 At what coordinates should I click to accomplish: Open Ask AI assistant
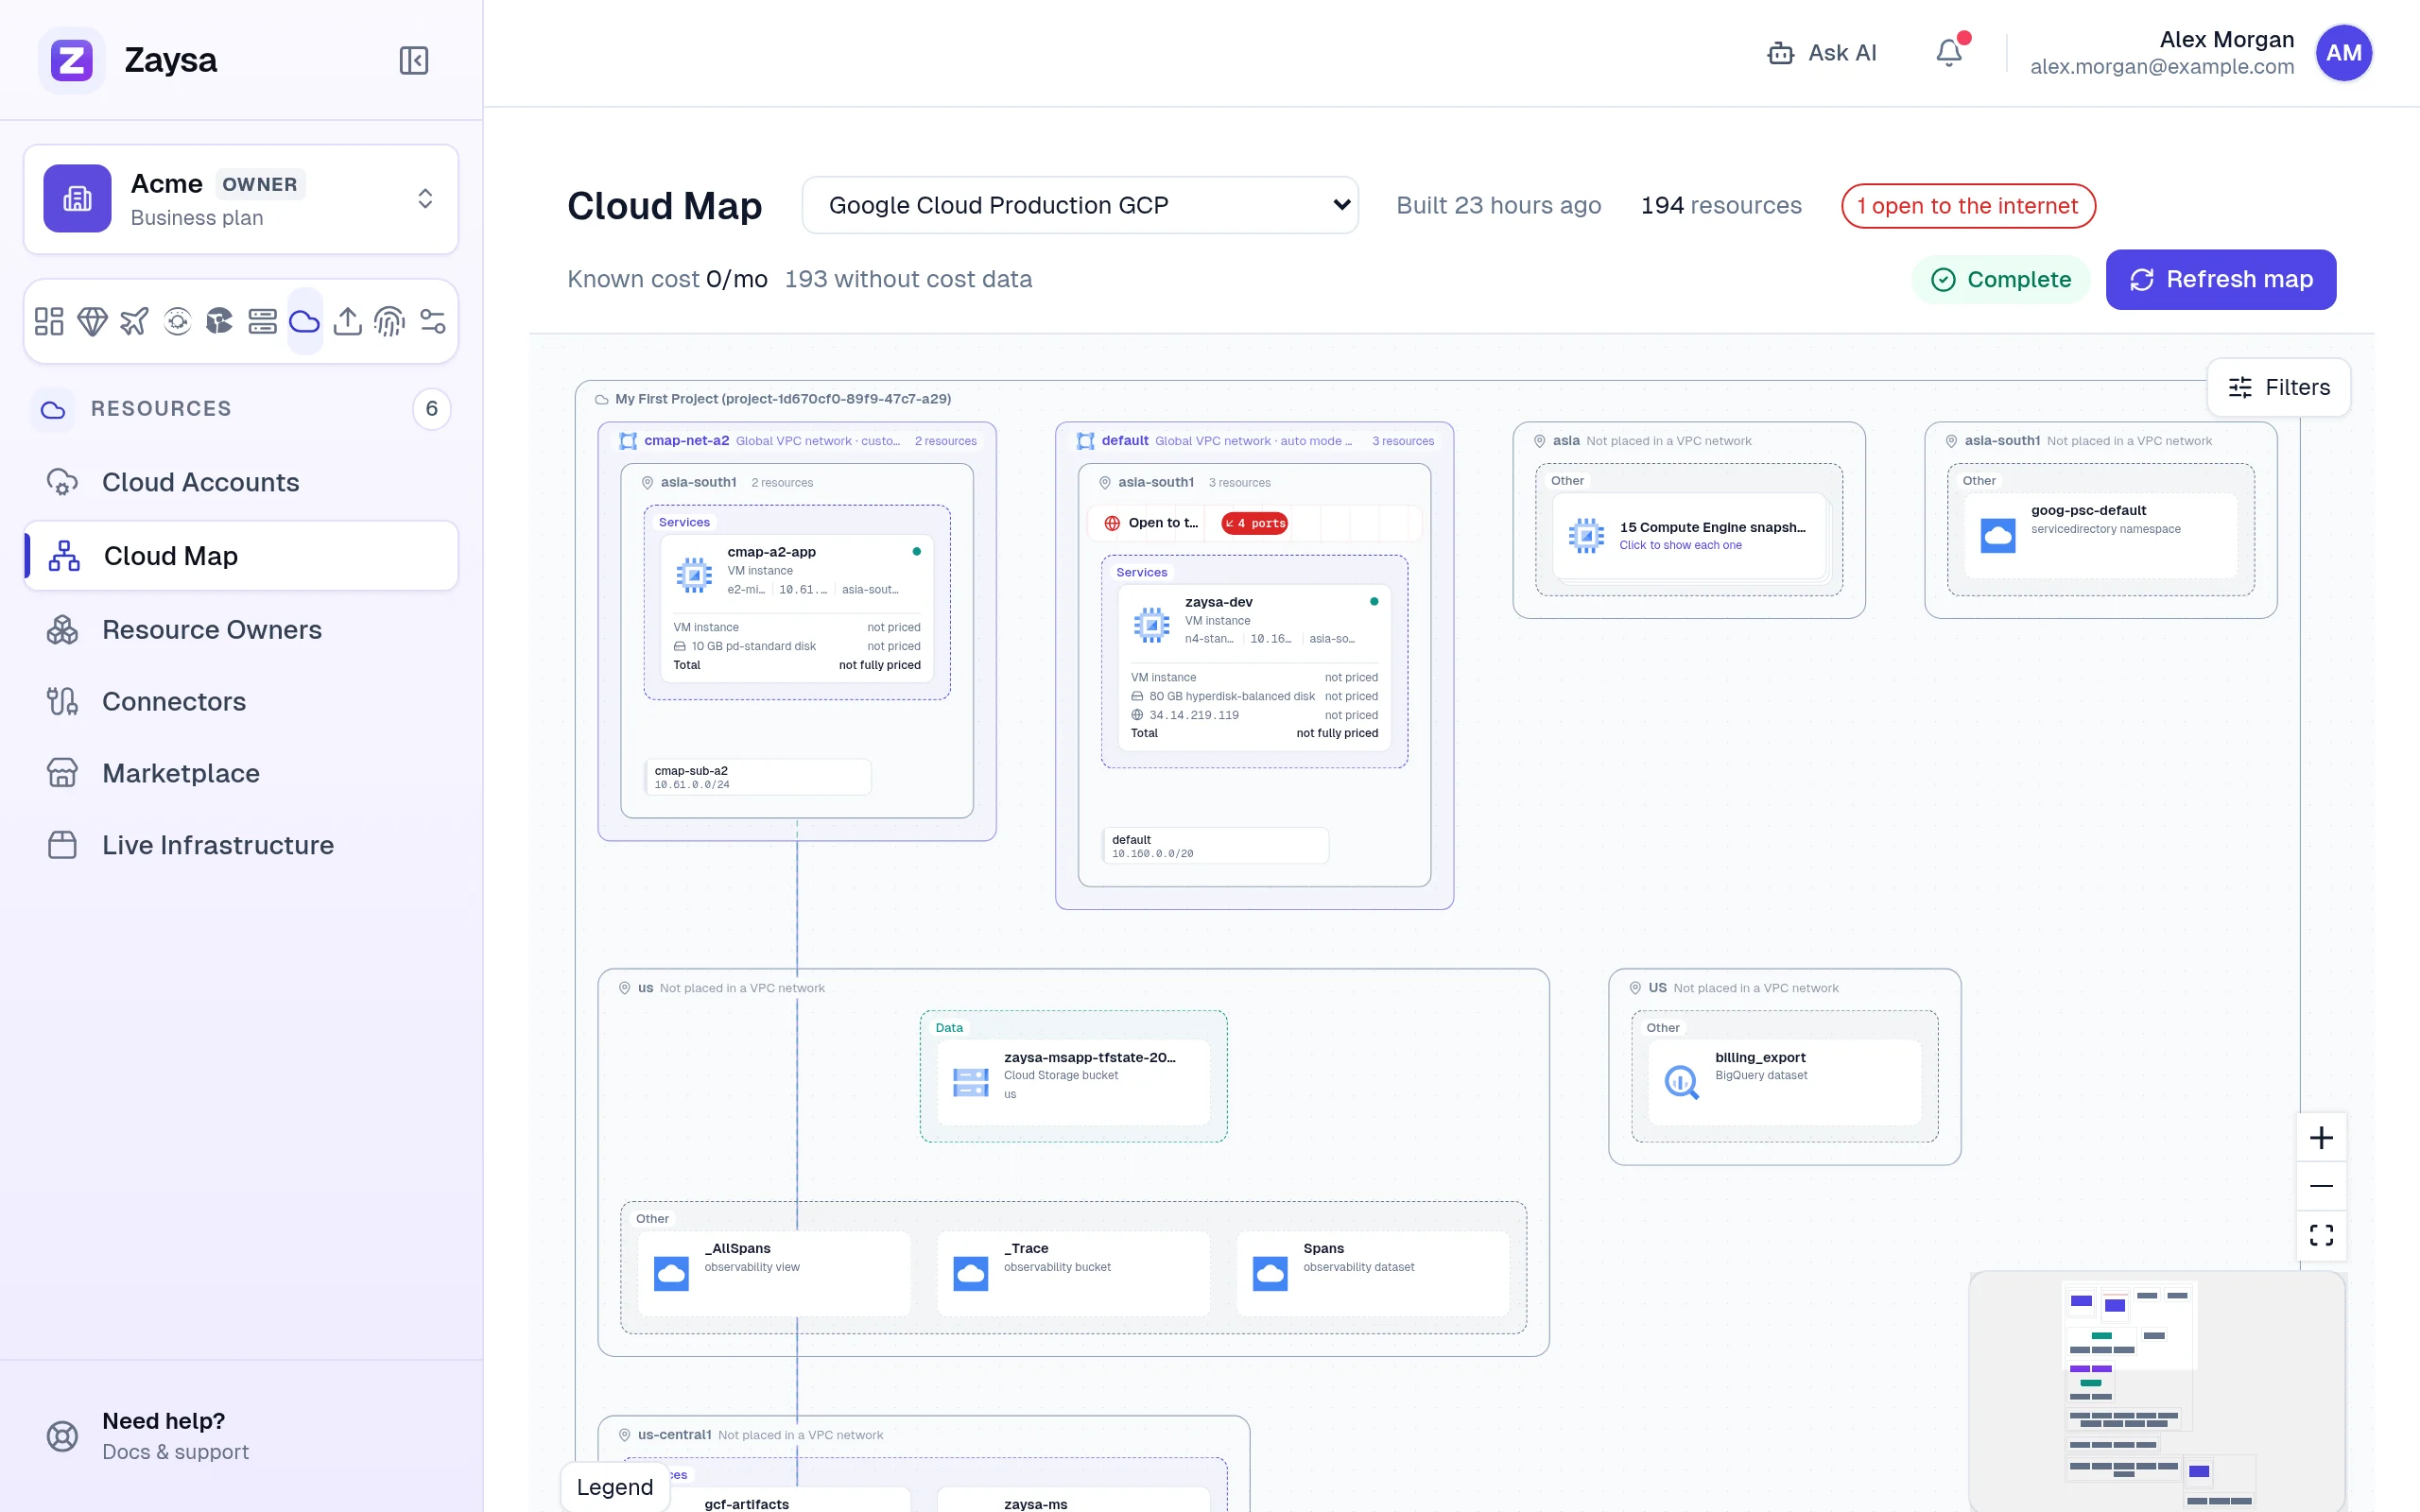tap(1822, 53)
